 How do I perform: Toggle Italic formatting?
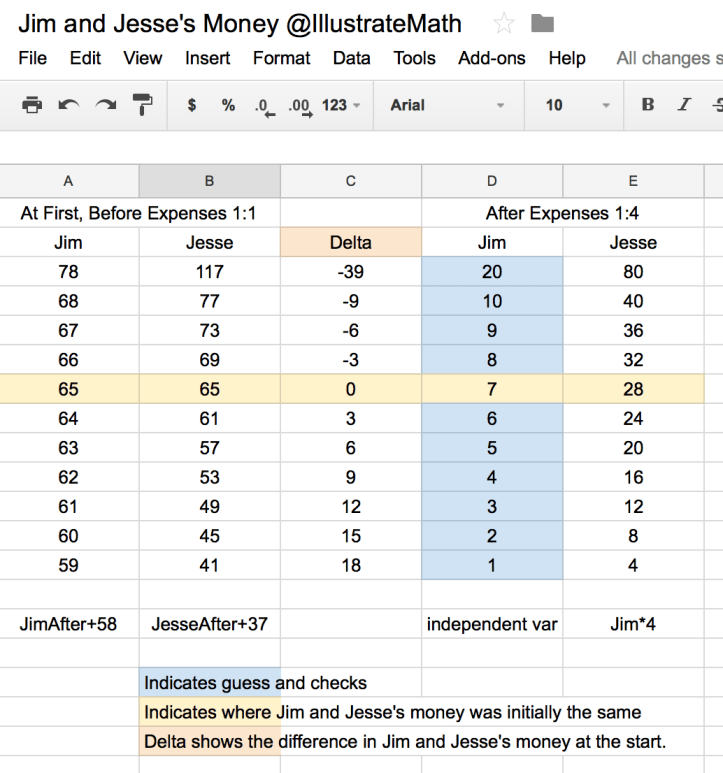pyautogui.click(x=684, y=105)
